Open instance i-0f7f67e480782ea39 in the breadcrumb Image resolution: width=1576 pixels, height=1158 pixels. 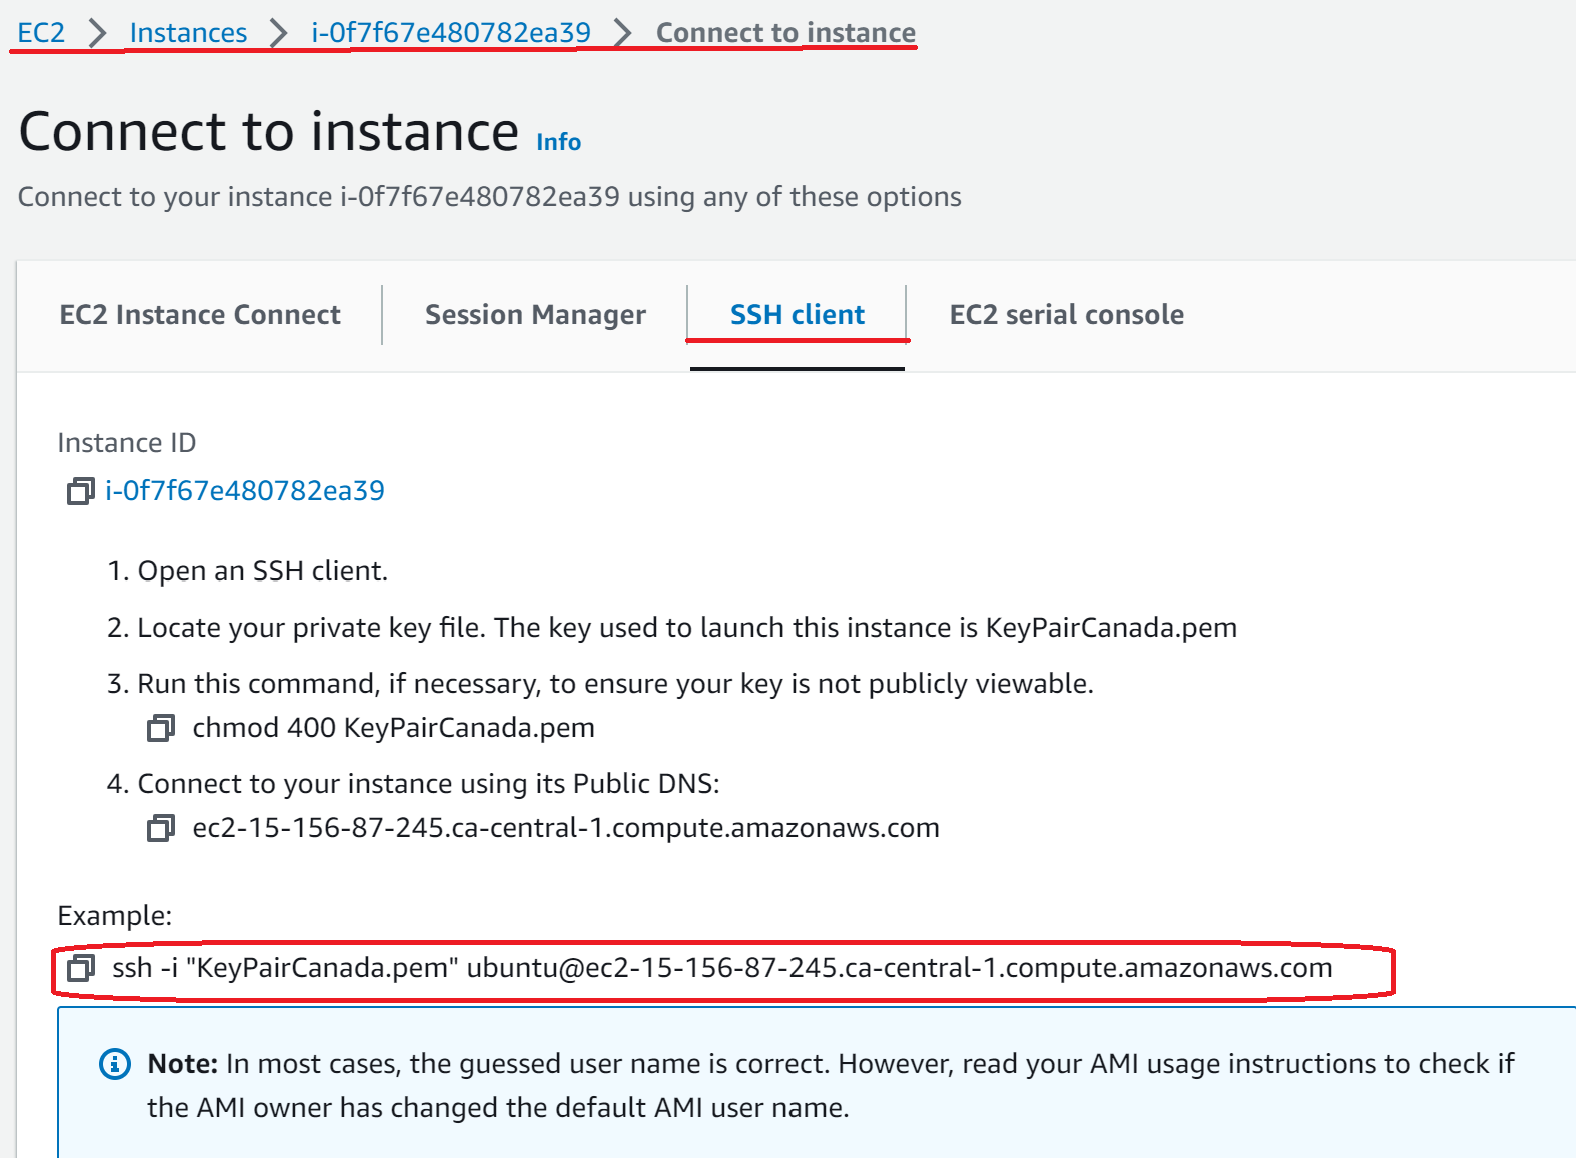[x=451, y=32]
